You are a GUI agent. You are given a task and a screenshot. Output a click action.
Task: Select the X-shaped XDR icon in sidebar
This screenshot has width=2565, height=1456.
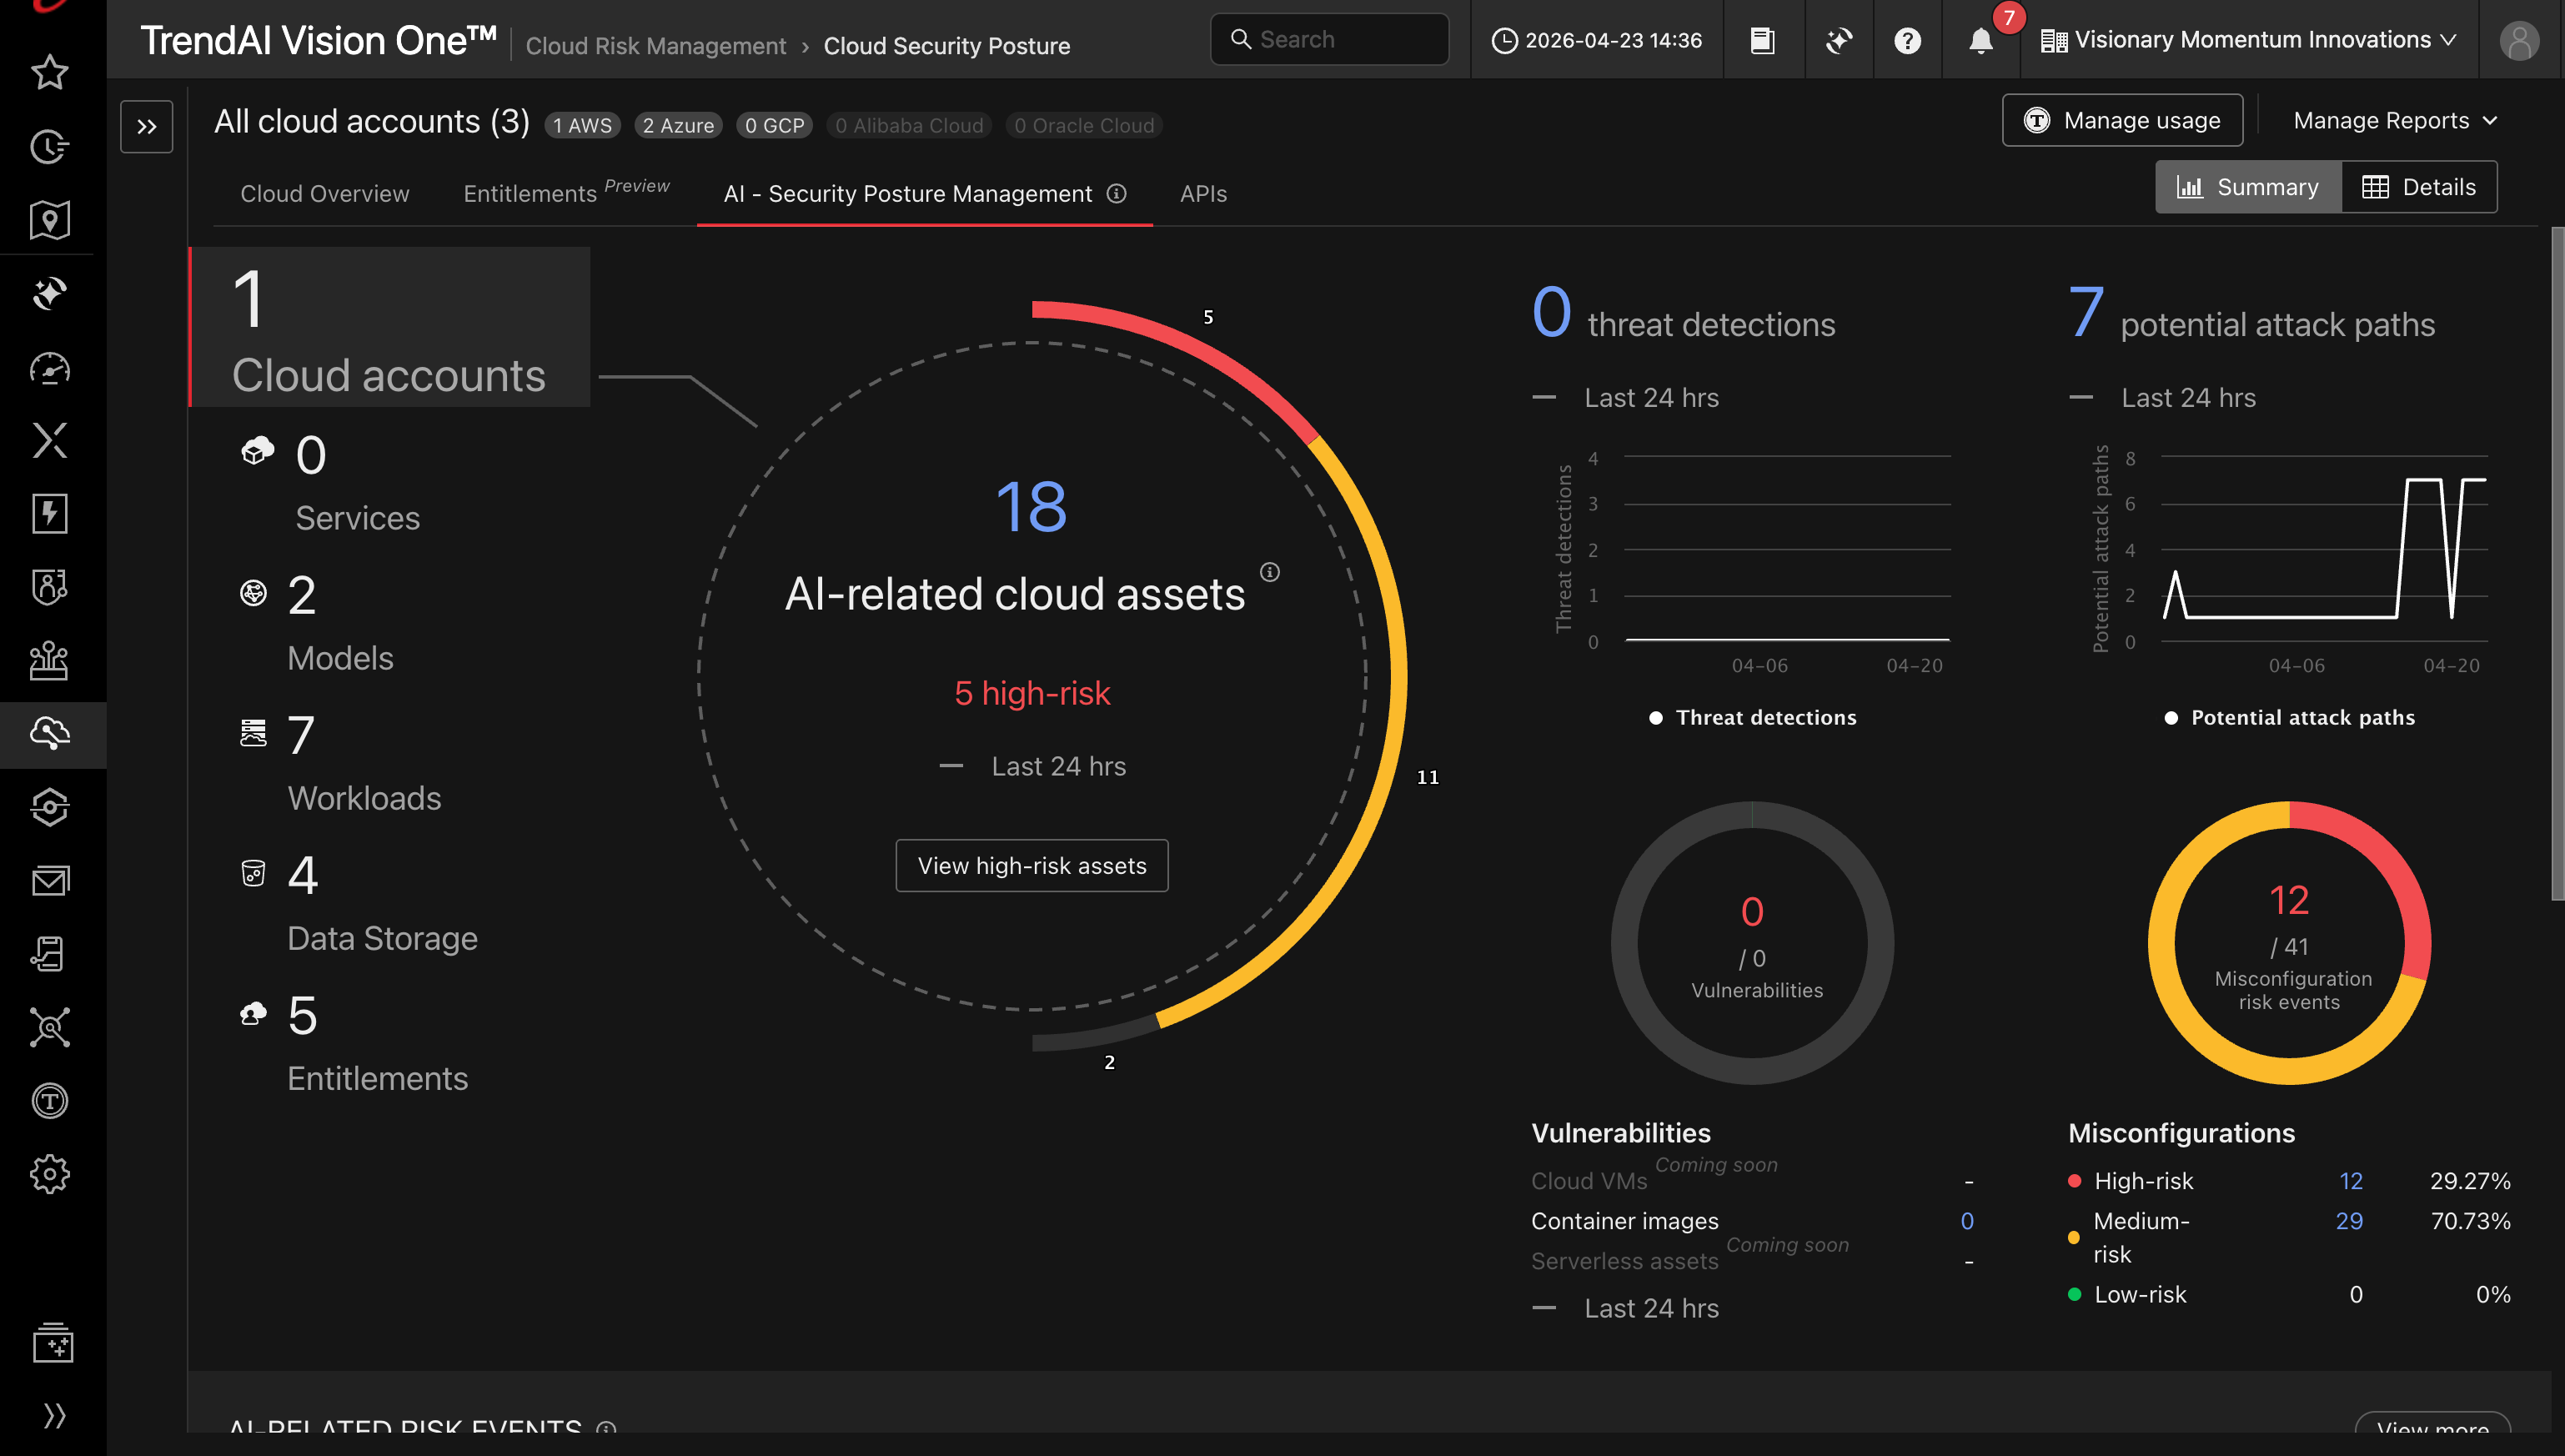(x=50, y=441)
